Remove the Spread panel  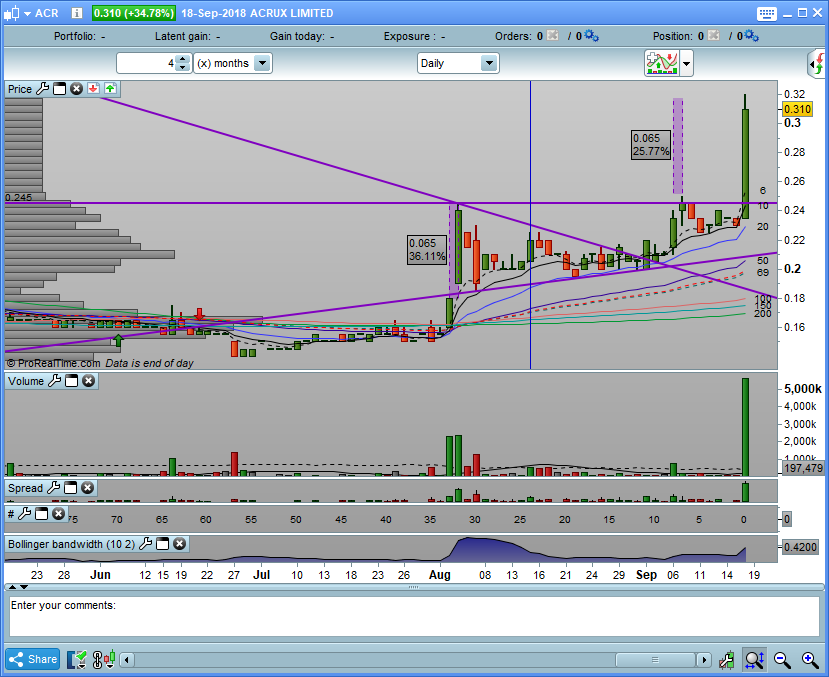click(x=87, y=488)
